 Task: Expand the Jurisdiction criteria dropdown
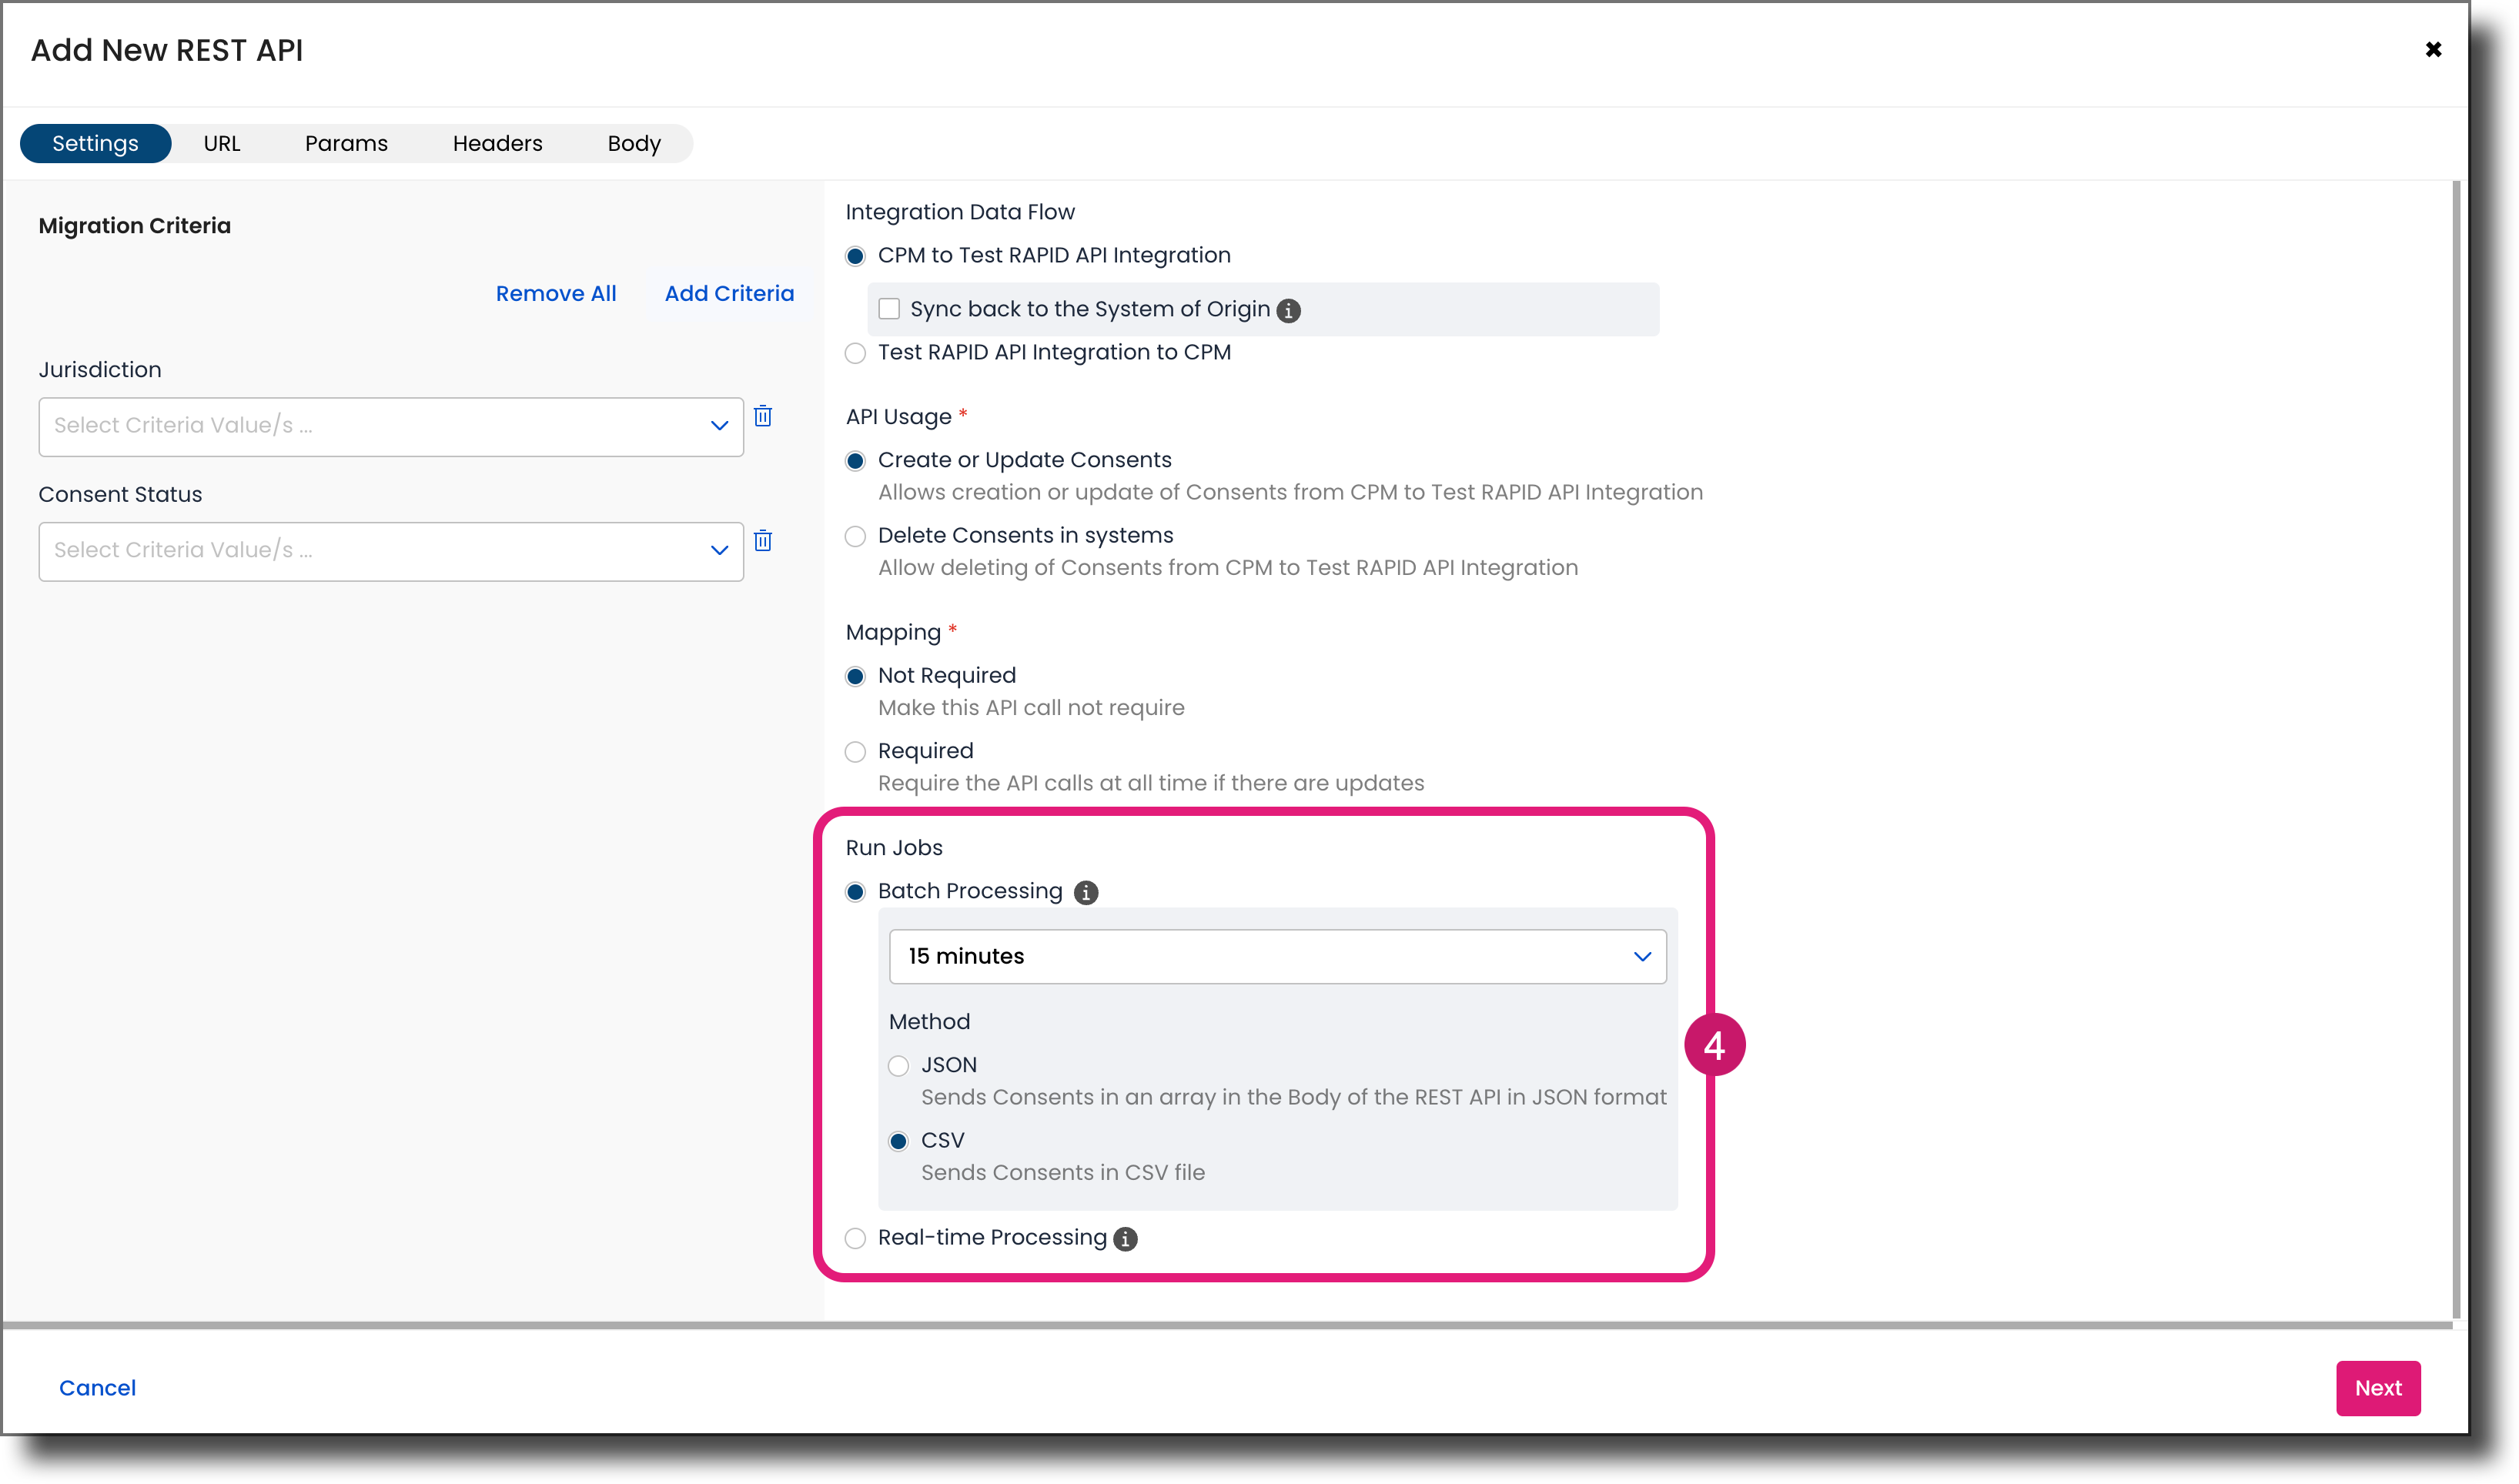pyautogui.click(x=391, y=427)
